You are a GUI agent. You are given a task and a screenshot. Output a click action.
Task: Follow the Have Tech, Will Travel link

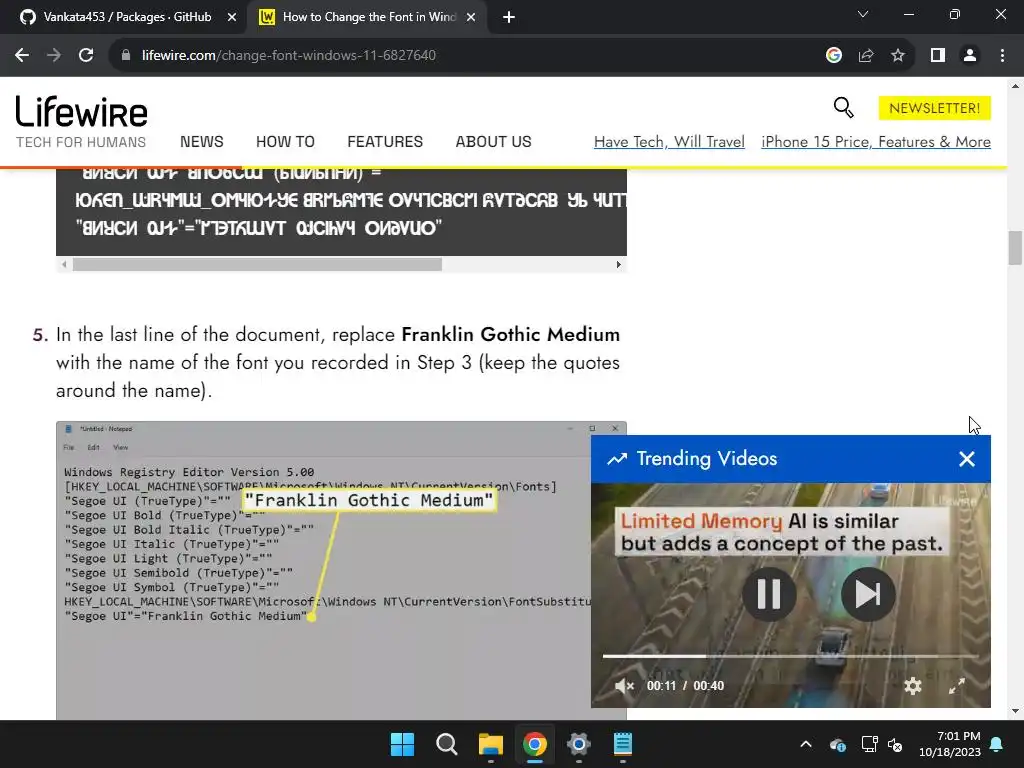click(x=669, y=142)
